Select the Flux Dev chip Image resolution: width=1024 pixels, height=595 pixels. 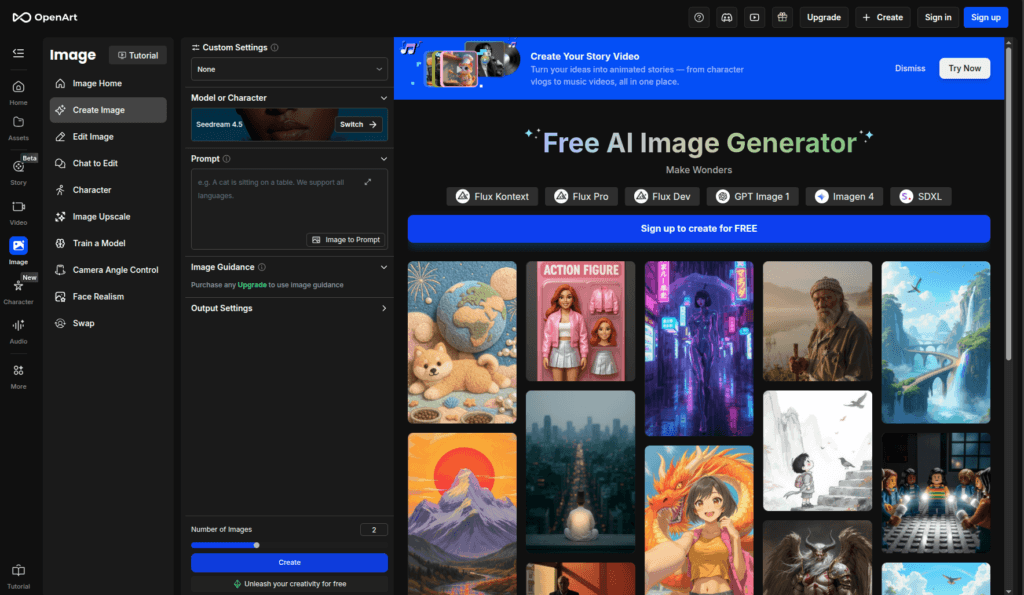pyautogui.click(x=662, y=197)
